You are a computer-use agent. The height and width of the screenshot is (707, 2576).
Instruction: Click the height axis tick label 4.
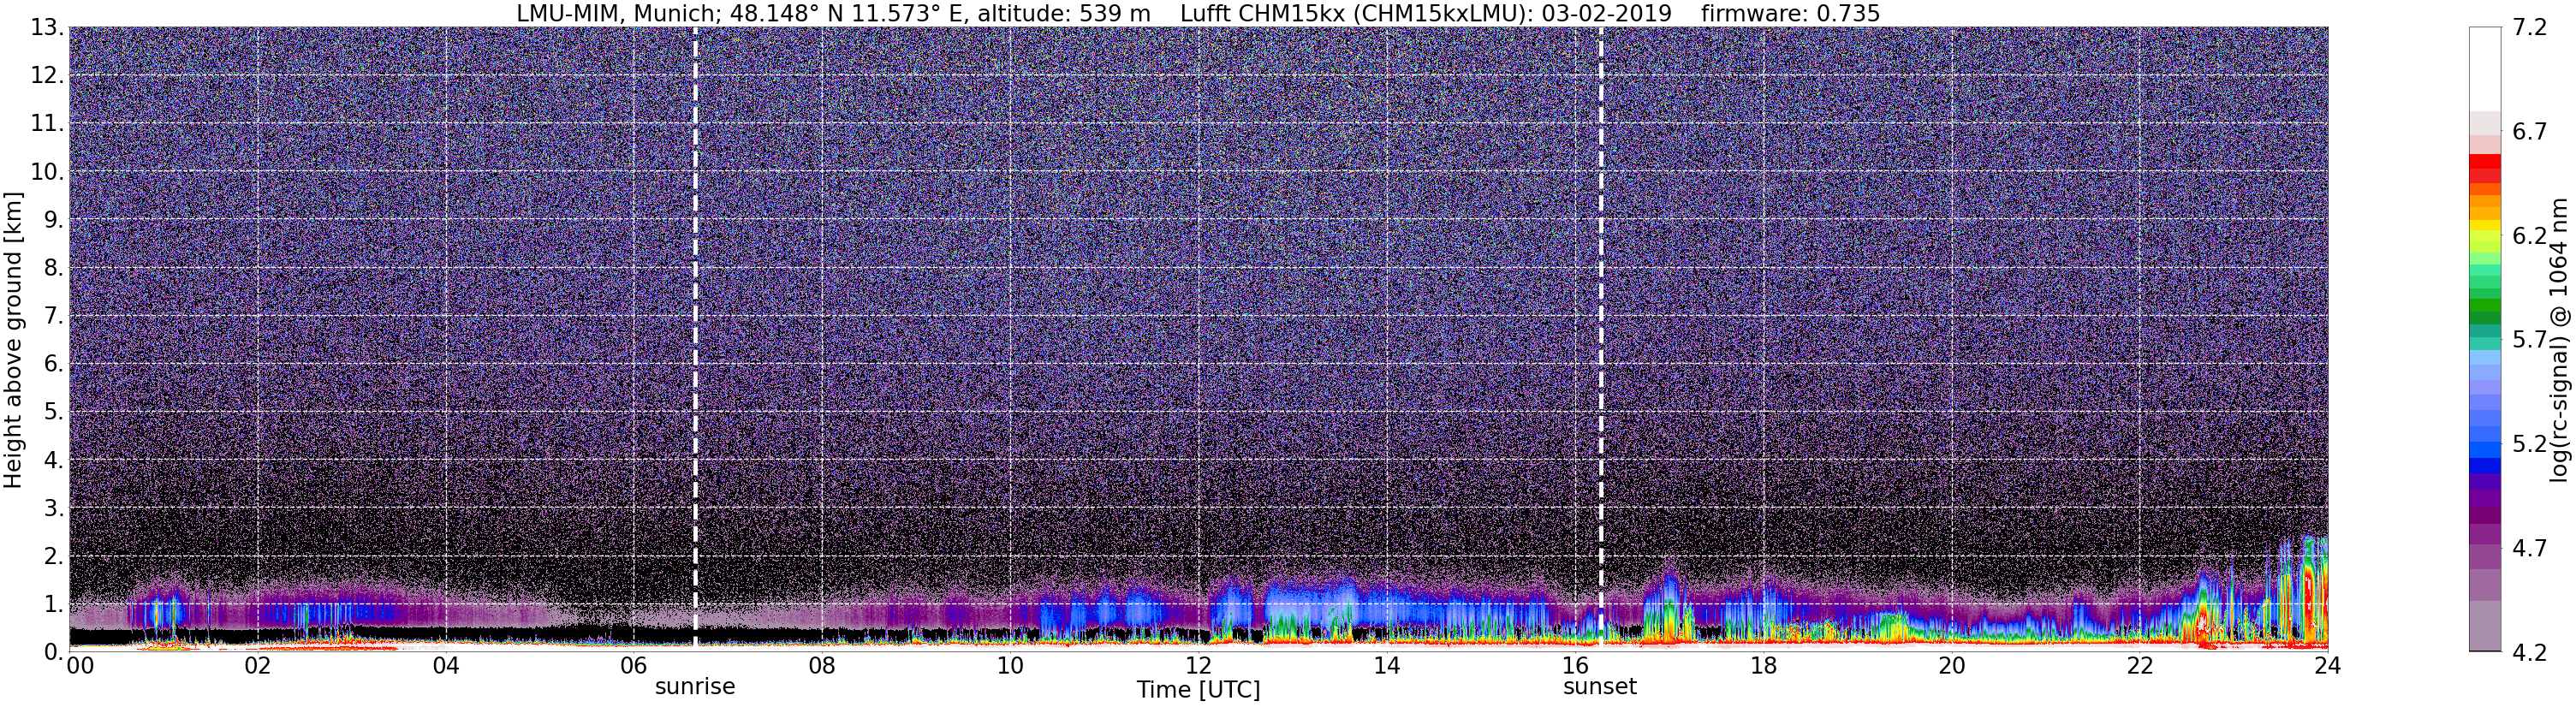(x=54, y=460)
